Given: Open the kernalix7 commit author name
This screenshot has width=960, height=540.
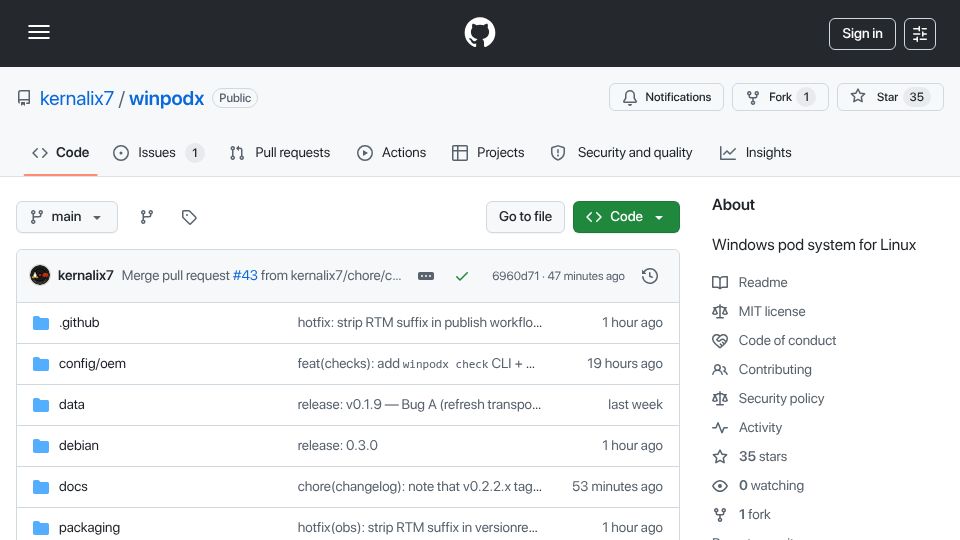Looking at the screenshot, I should tap(85, 276).
